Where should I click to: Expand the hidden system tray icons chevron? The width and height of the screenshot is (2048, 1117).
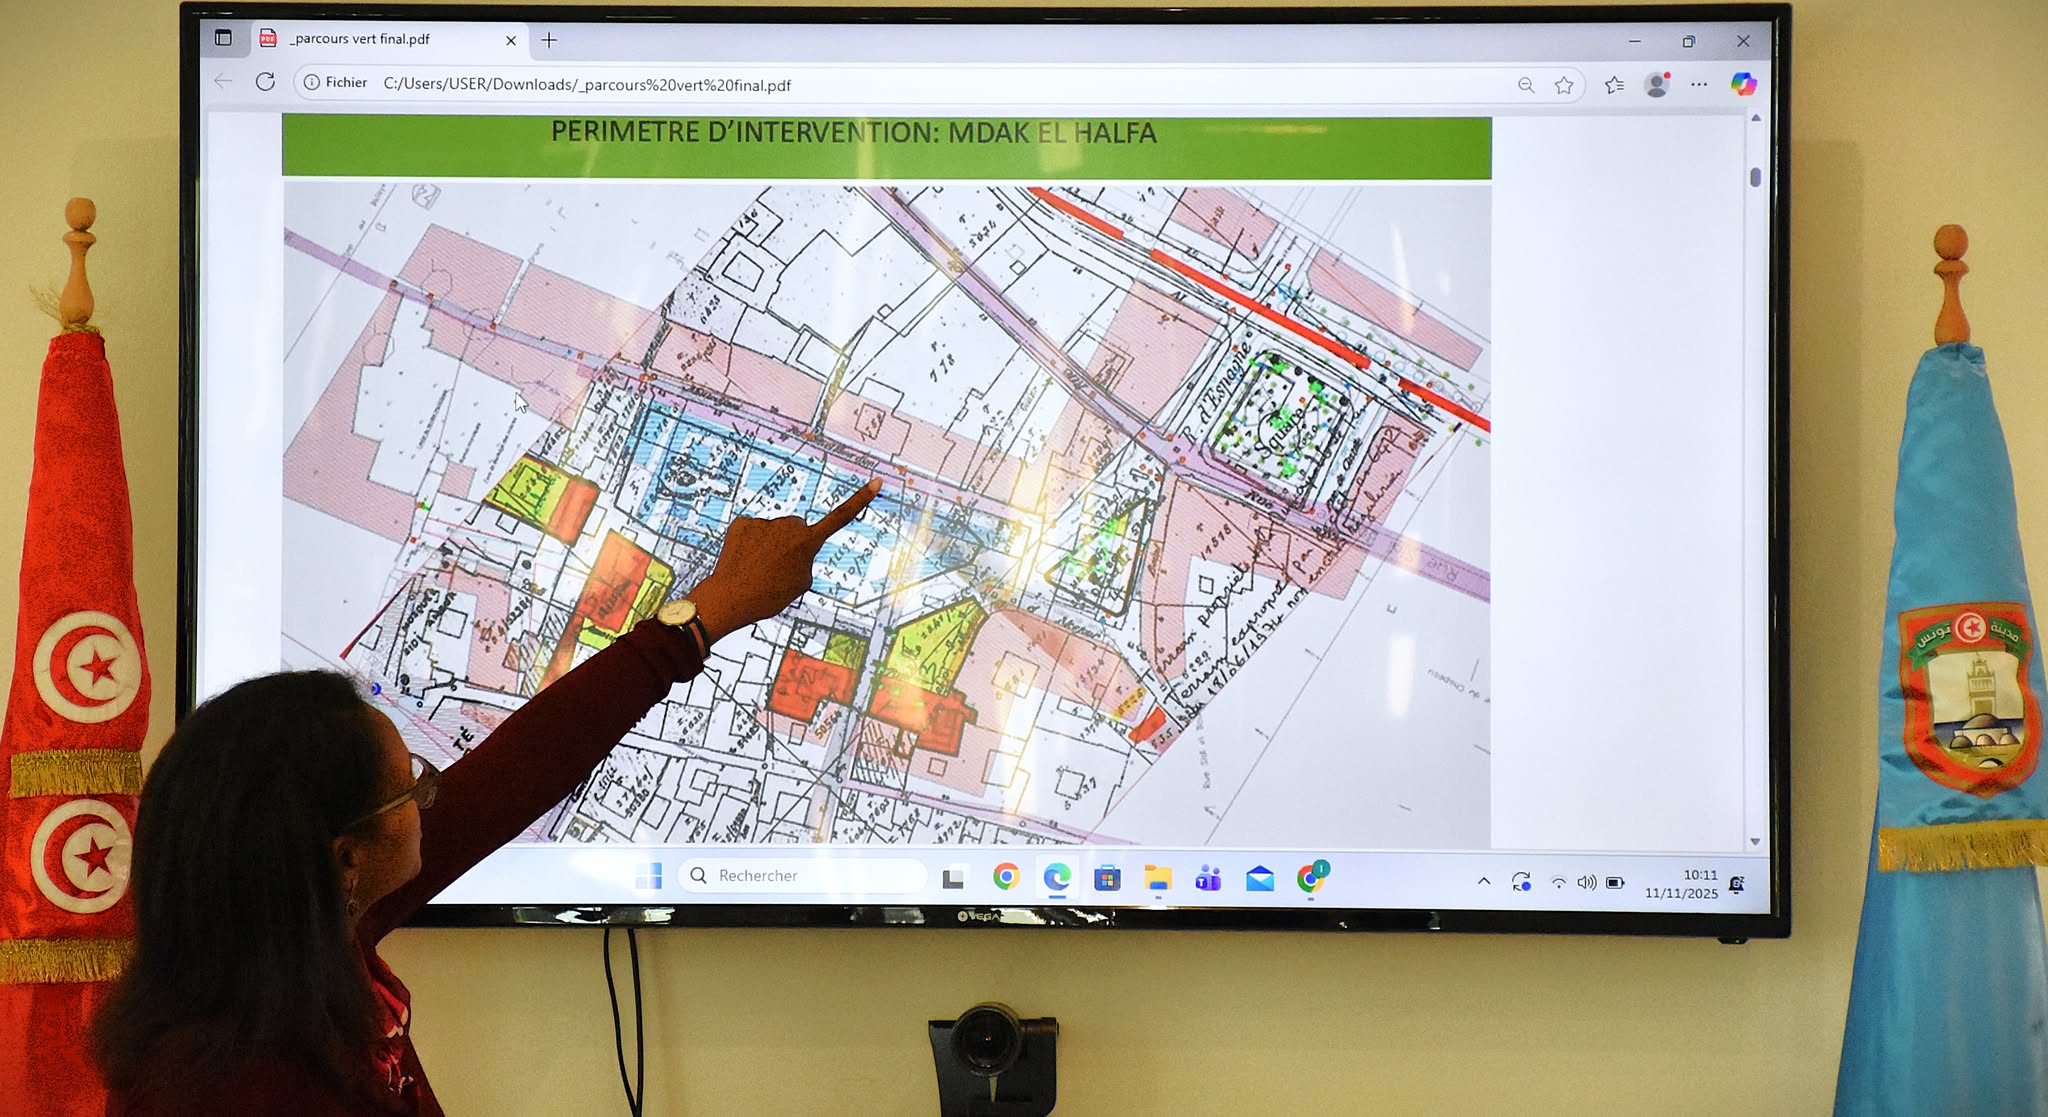tap(1484, 881)
